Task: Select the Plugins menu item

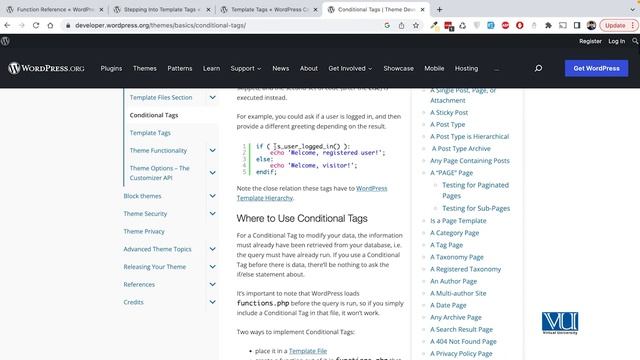Action: pyautogui.click(x=111, y=69)
